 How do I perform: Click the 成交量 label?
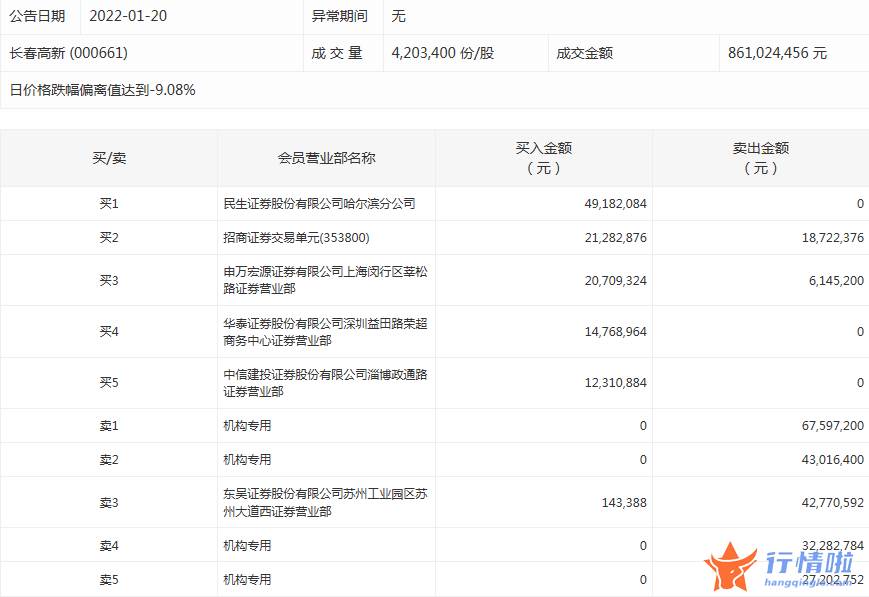(x=336, y=53)
